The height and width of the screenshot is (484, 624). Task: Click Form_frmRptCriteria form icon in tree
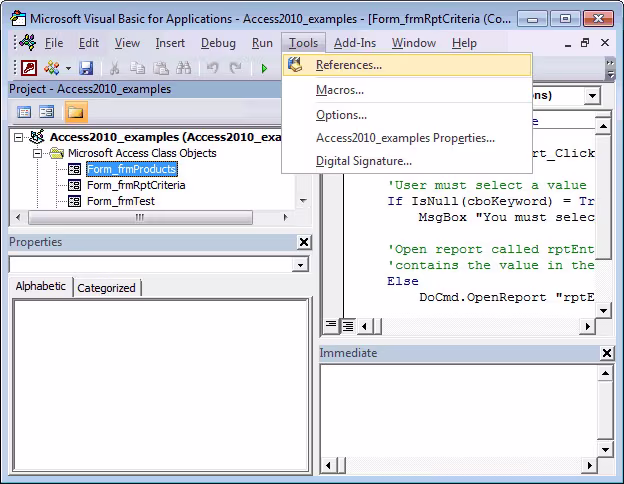click(x=74, y=185)
